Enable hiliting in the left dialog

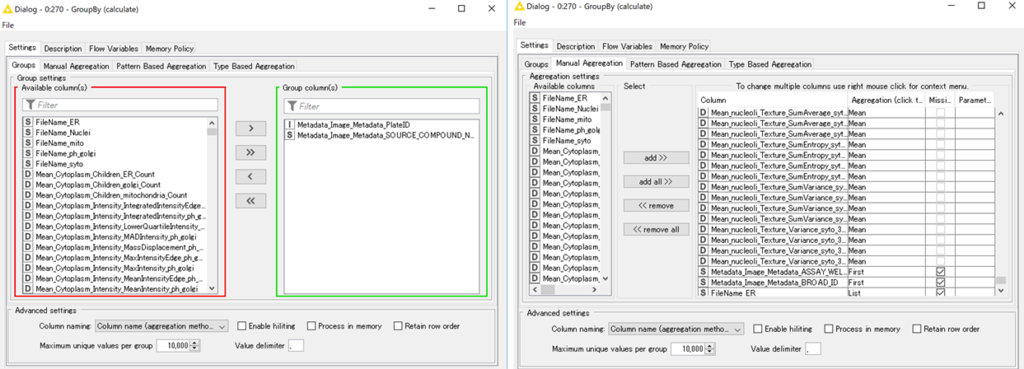click(242, 326)
